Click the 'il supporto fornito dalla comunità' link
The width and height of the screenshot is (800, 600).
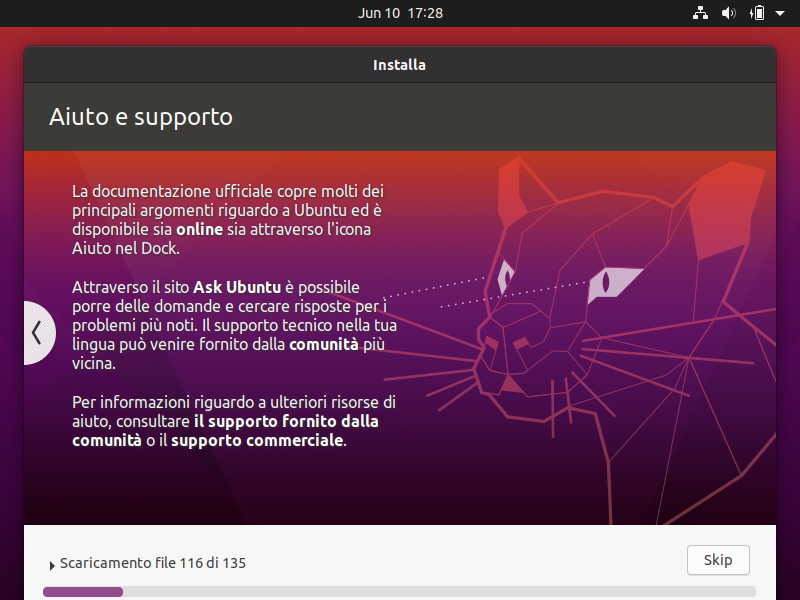coord(286,421)
